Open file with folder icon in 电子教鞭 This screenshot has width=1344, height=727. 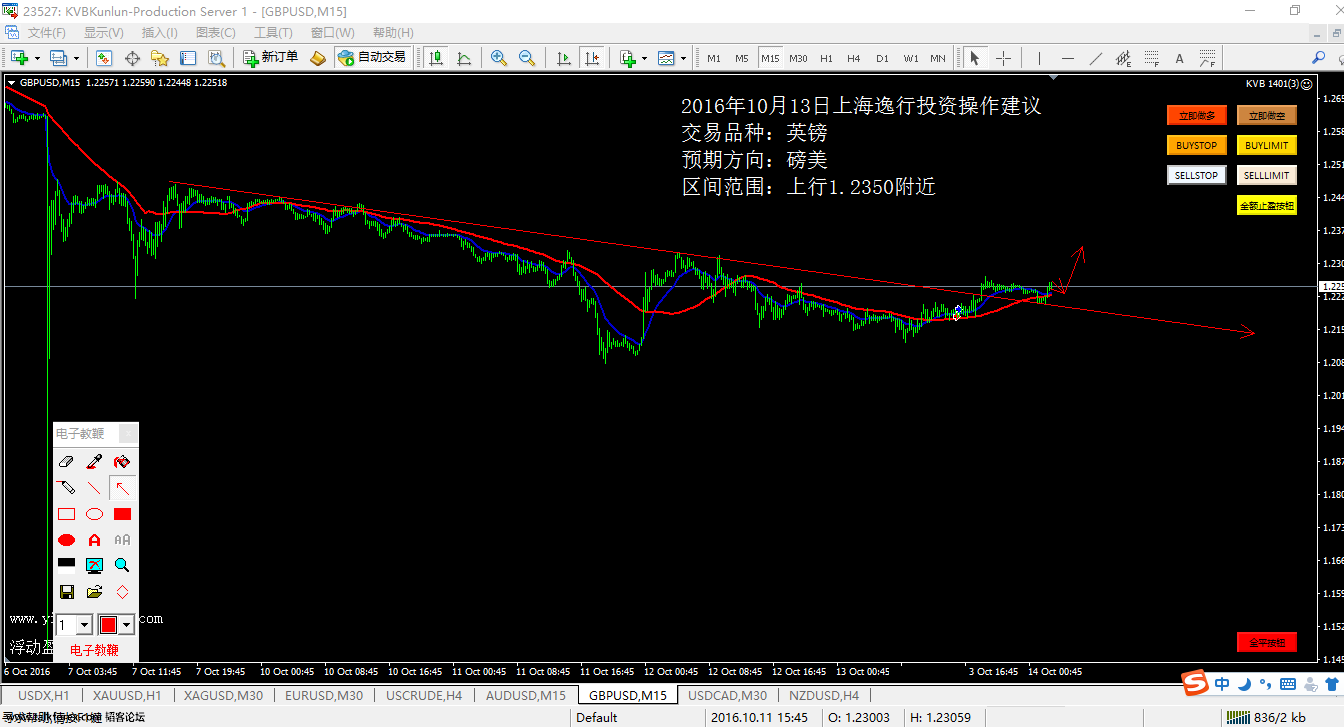(x=94, y=592)
